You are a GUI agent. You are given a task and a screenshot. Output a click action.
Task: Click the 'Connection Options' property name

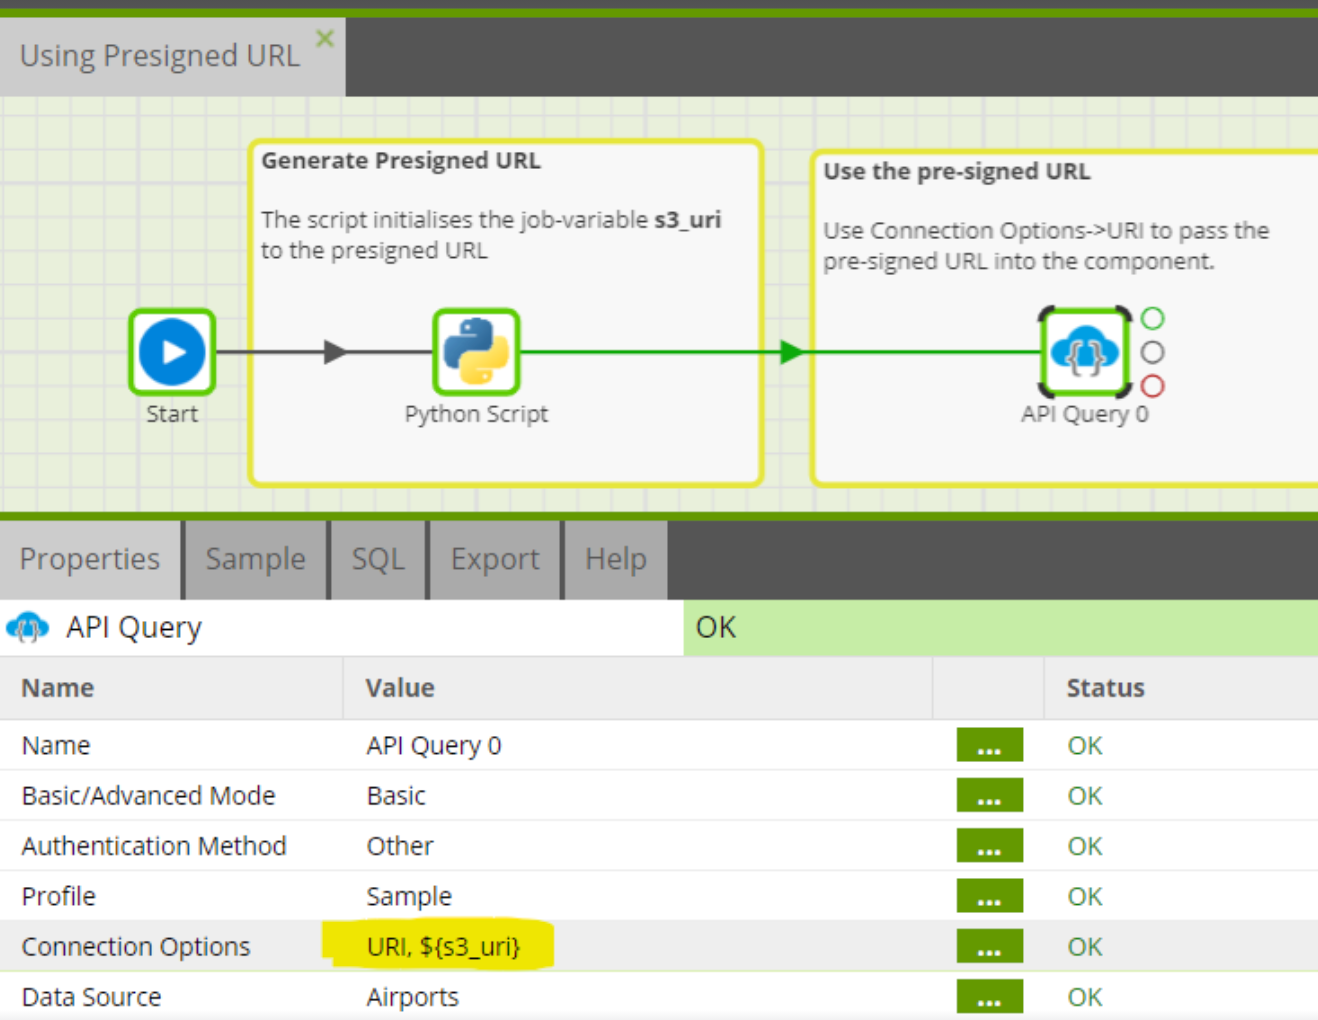point(136,947)
